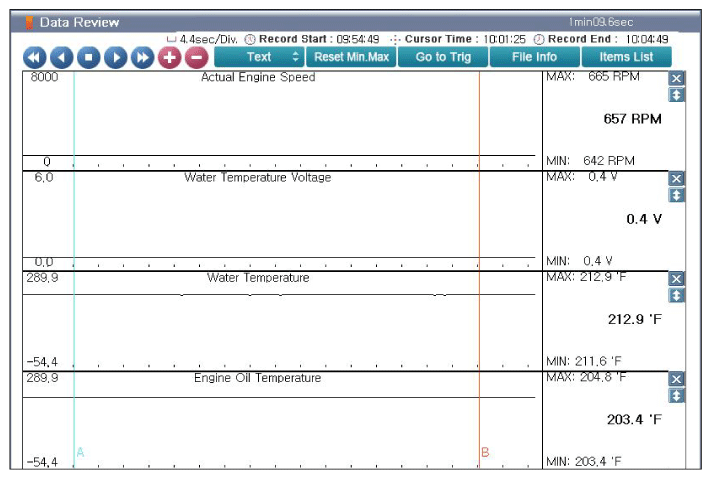The image size is (711, 479).
Task: Close the Water Temperature graph
Action: (x=677, y=279)
